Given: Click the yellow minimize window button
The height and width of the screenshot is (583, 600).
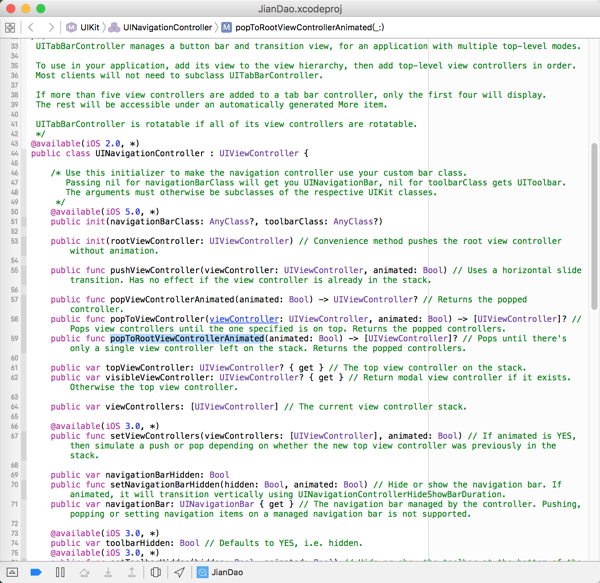Looking at the screenshot, I should pyautogui.click(x=26, y=8).
